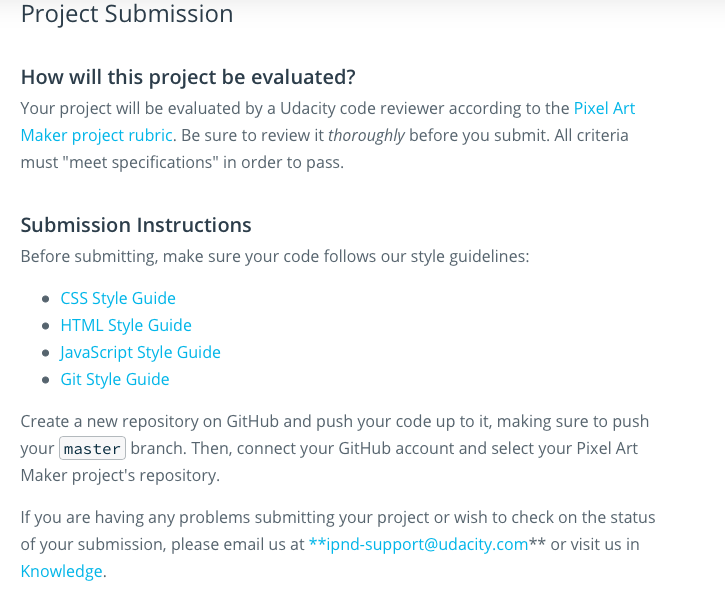Select the Submission Instructions heading
Image resolution: width=725 pixels, height=596 pixels.
pos(136,225)
